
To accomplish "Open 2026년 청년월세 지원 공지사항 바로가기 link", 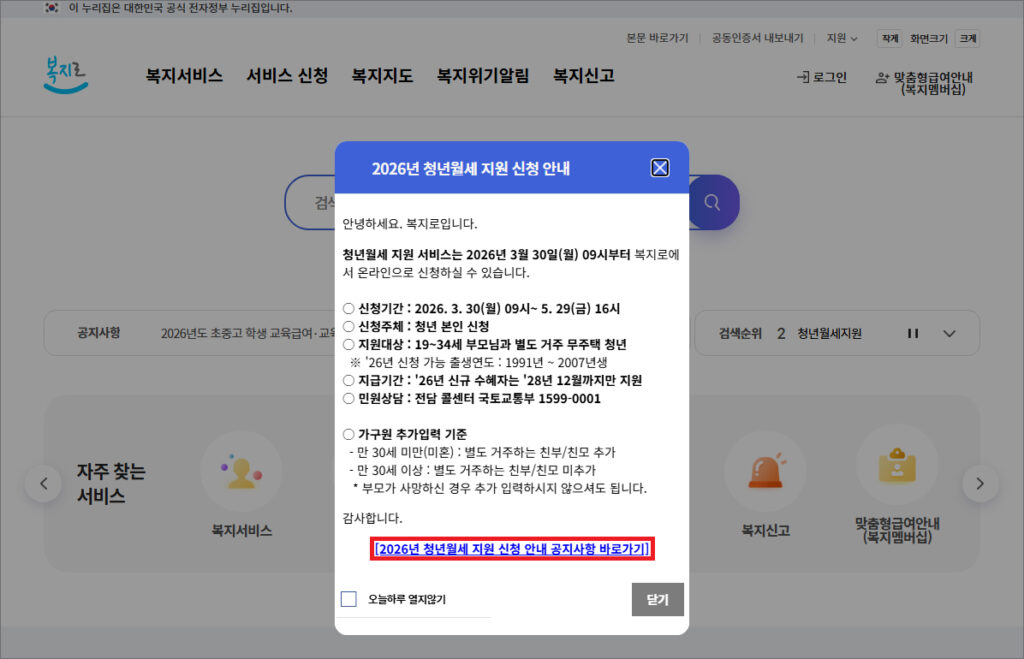I will click(512, 549).
